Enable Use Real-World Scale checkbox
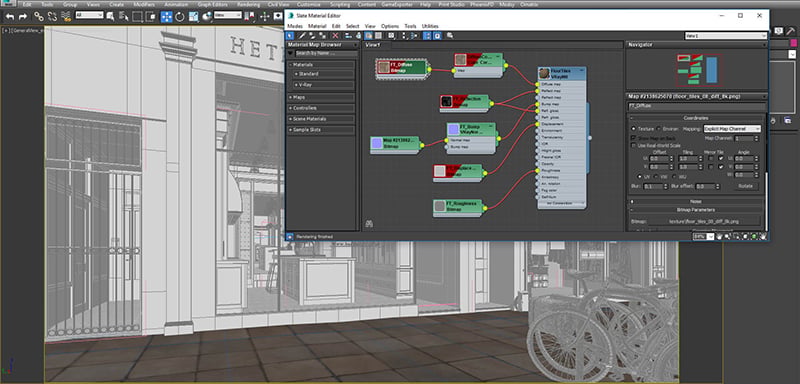Screen dimensions: 800x384 [633, 145]
